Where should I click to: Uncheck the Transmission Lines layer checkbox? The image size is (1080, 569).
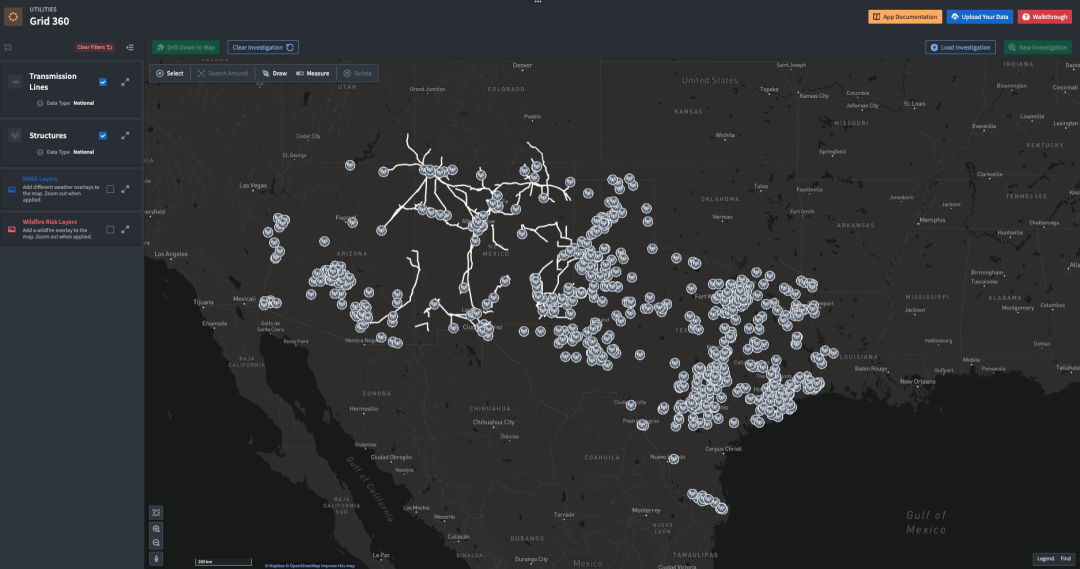(103, 82)
